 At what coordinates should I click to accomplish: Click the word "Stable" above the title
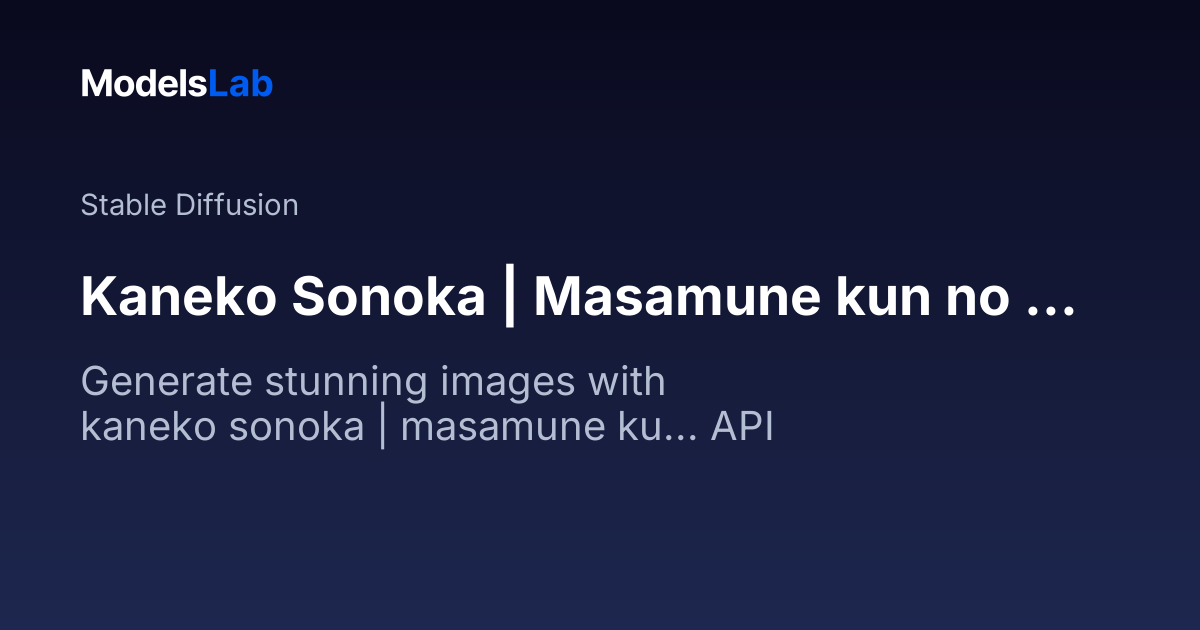pyautogui.click(x=124, y=205)
